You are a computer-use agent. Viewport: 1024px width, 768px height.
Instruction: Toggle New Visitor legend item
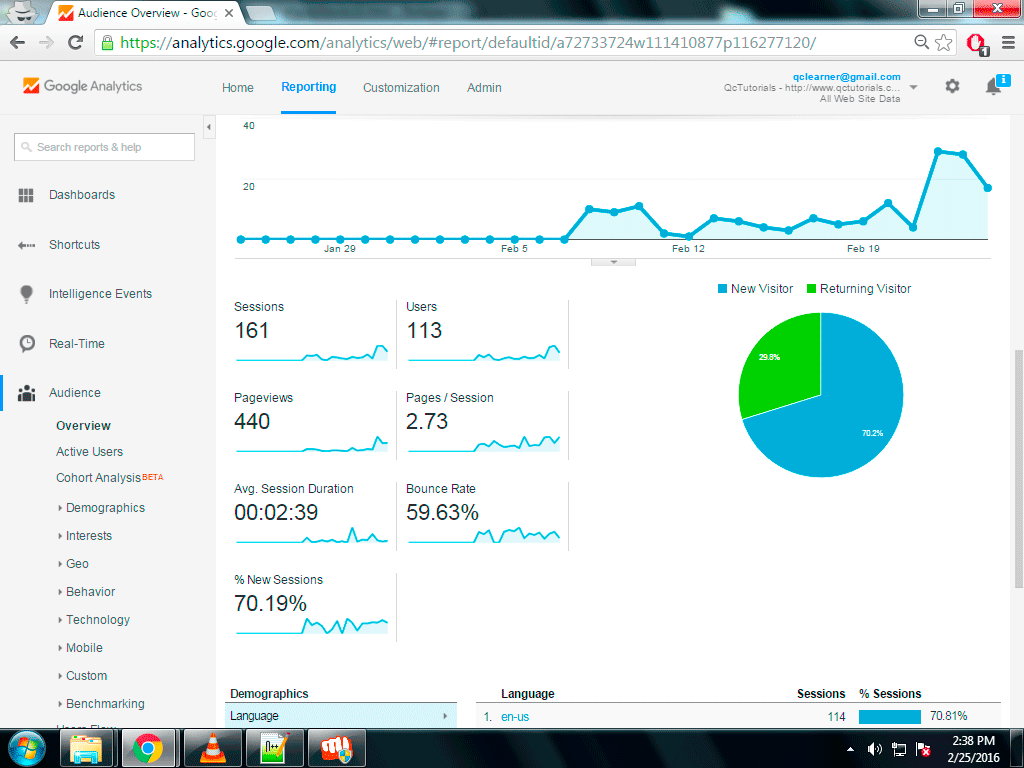click(755, 289)
